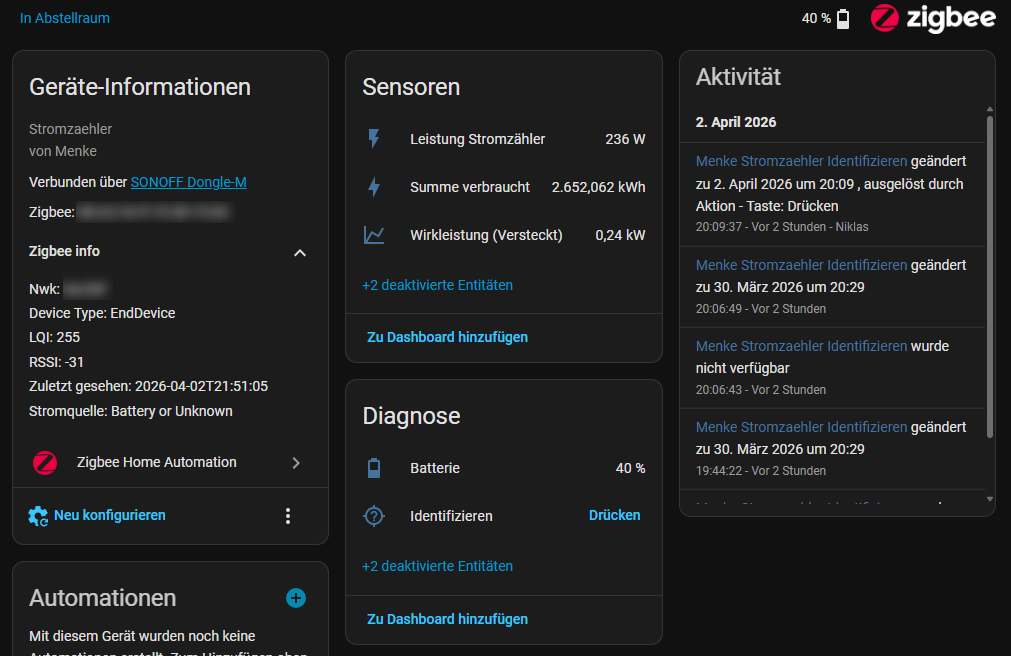Click the gear icon next to Neu konfigurieren
The image size is (1011, 656).
pyautogui.click(x=36, y=515)
